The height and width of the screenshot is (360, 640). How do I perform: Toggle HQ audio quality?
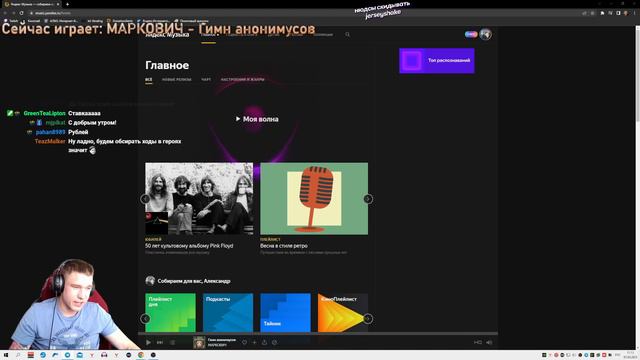click(478, 342)
